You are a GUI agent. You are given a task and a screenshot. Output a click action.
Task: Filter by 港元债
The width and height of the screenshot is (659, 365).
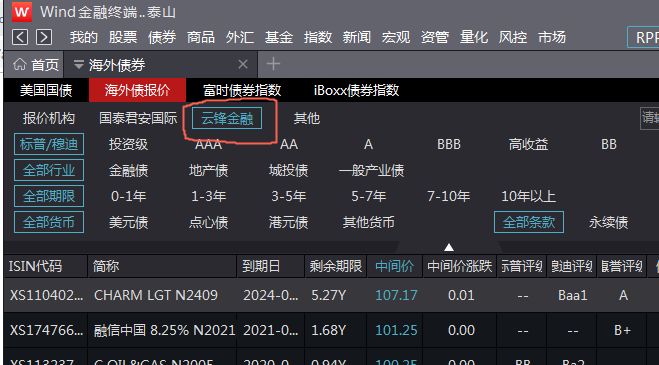point(288,222)
